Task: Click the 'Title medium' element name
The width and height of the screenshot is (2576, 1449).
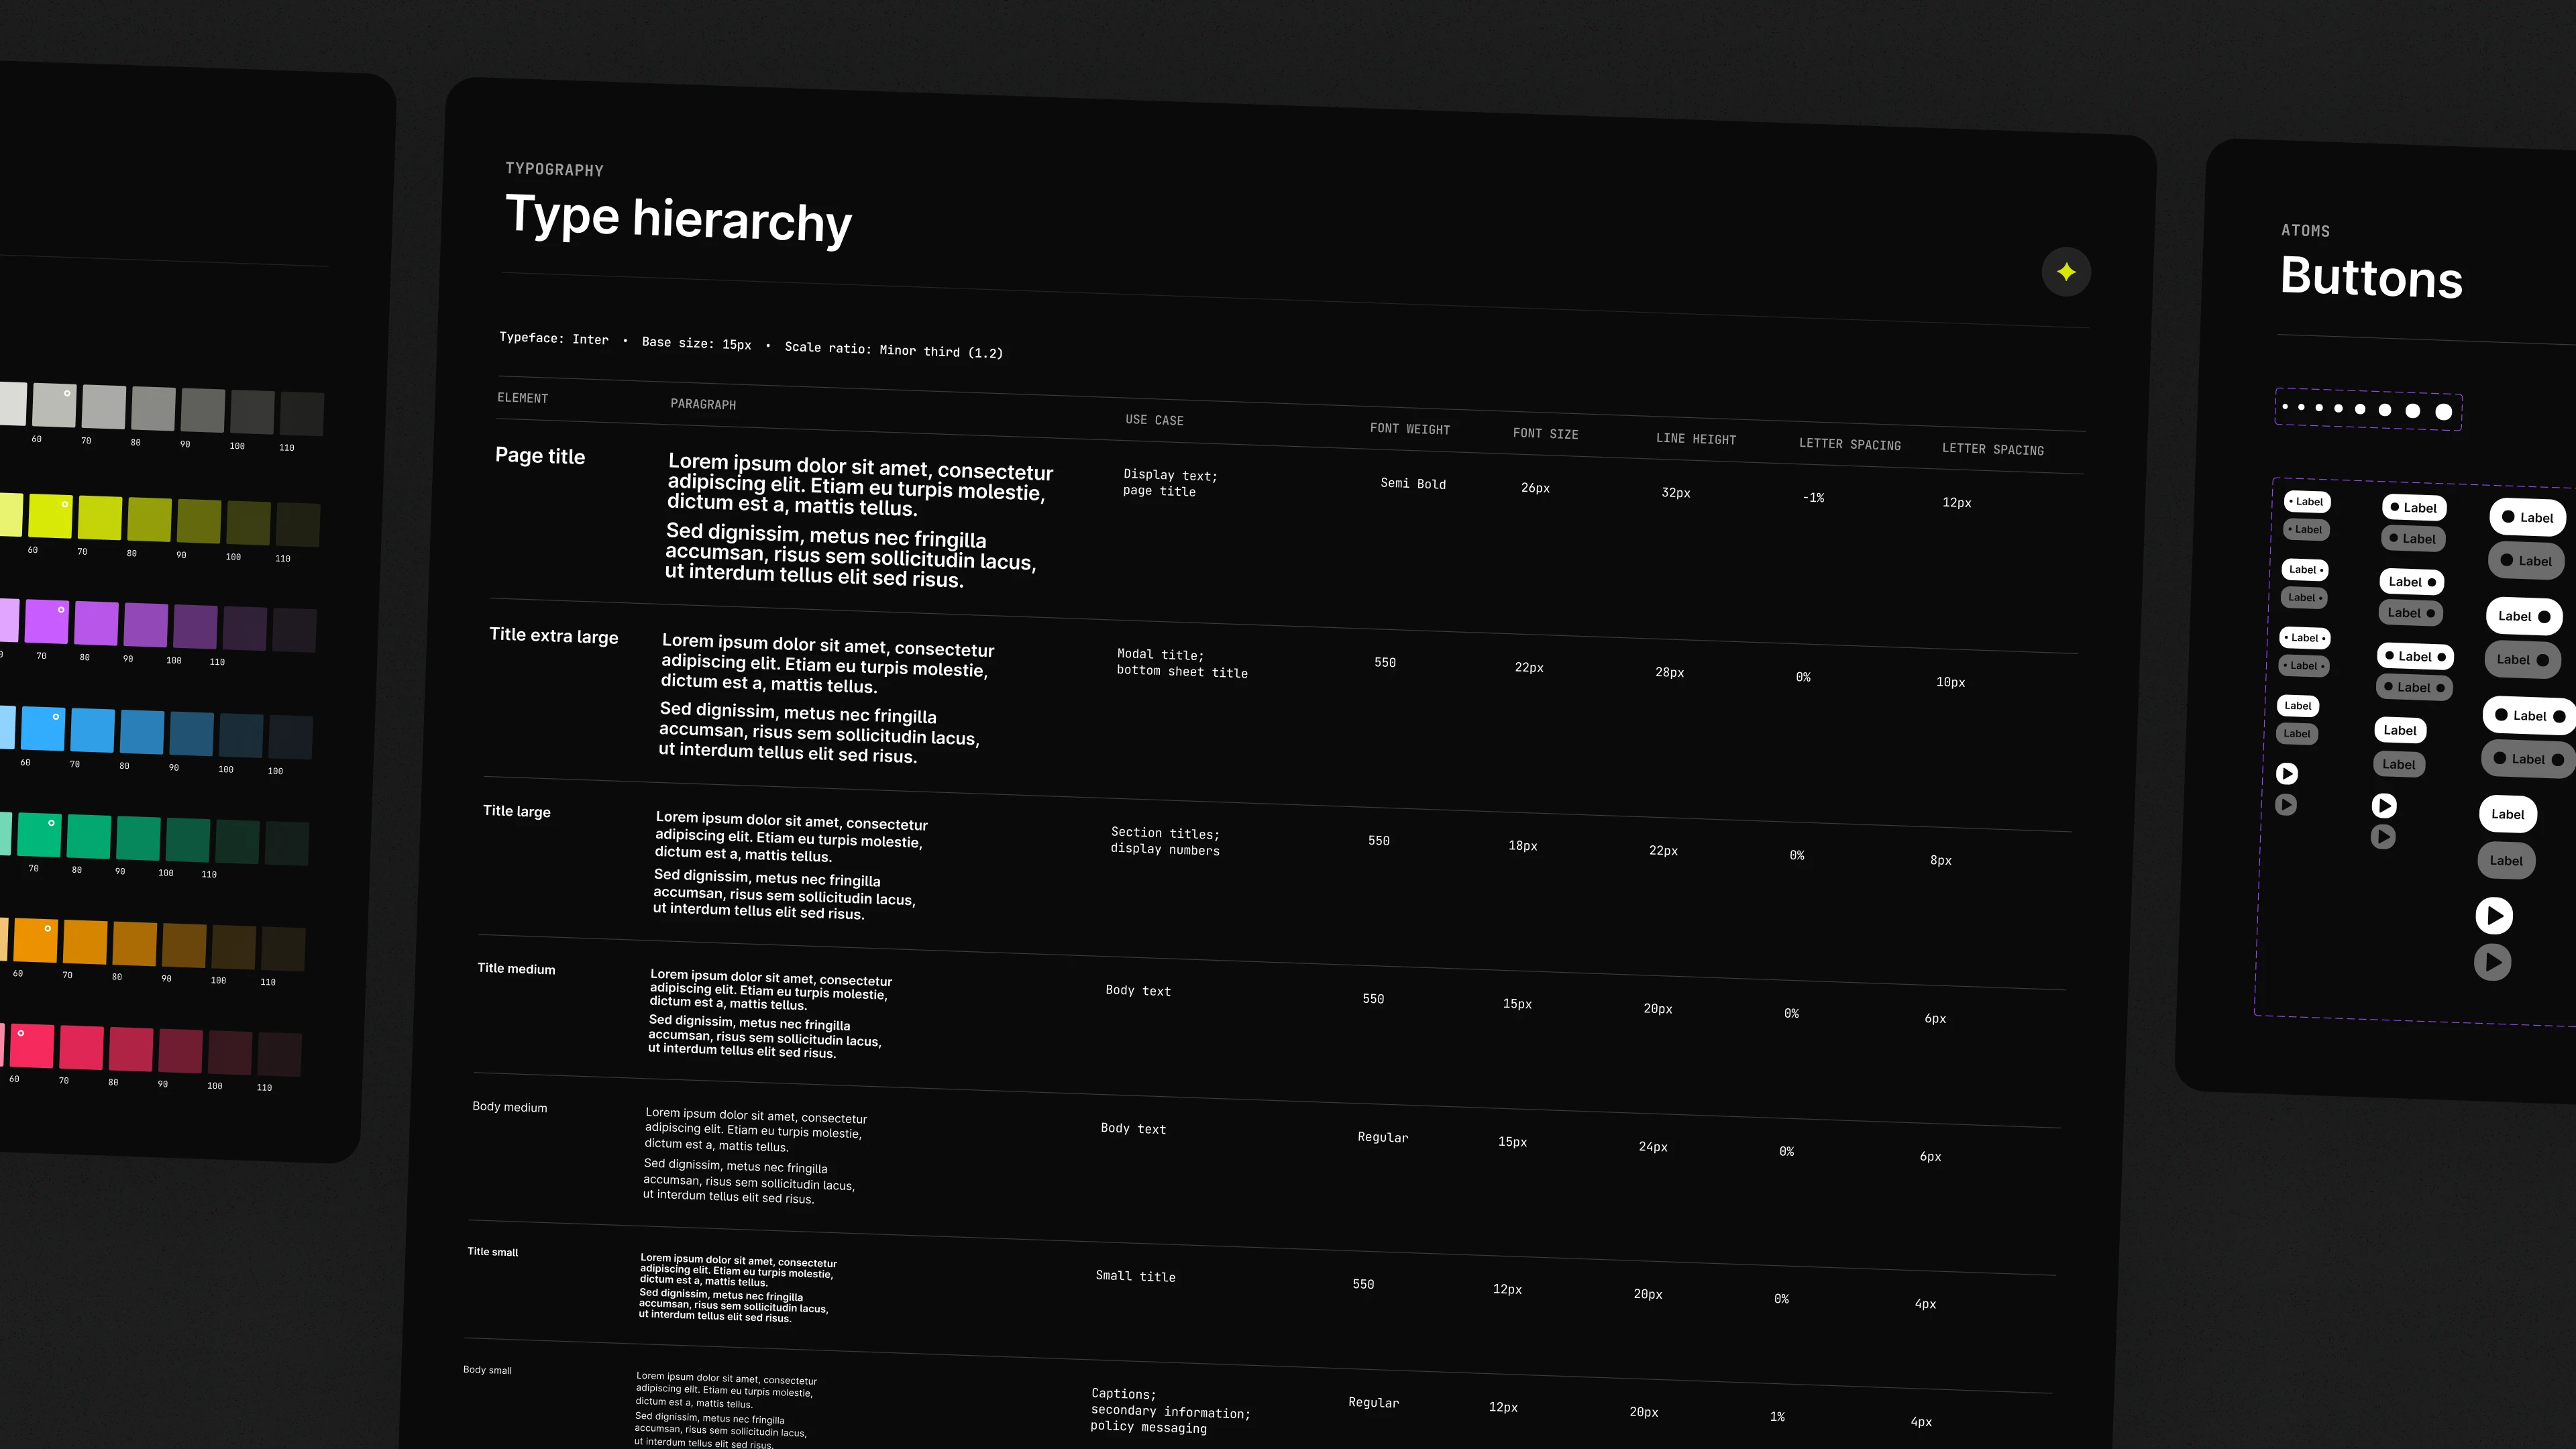Action: pyautogui.click(x=516, y=969)
